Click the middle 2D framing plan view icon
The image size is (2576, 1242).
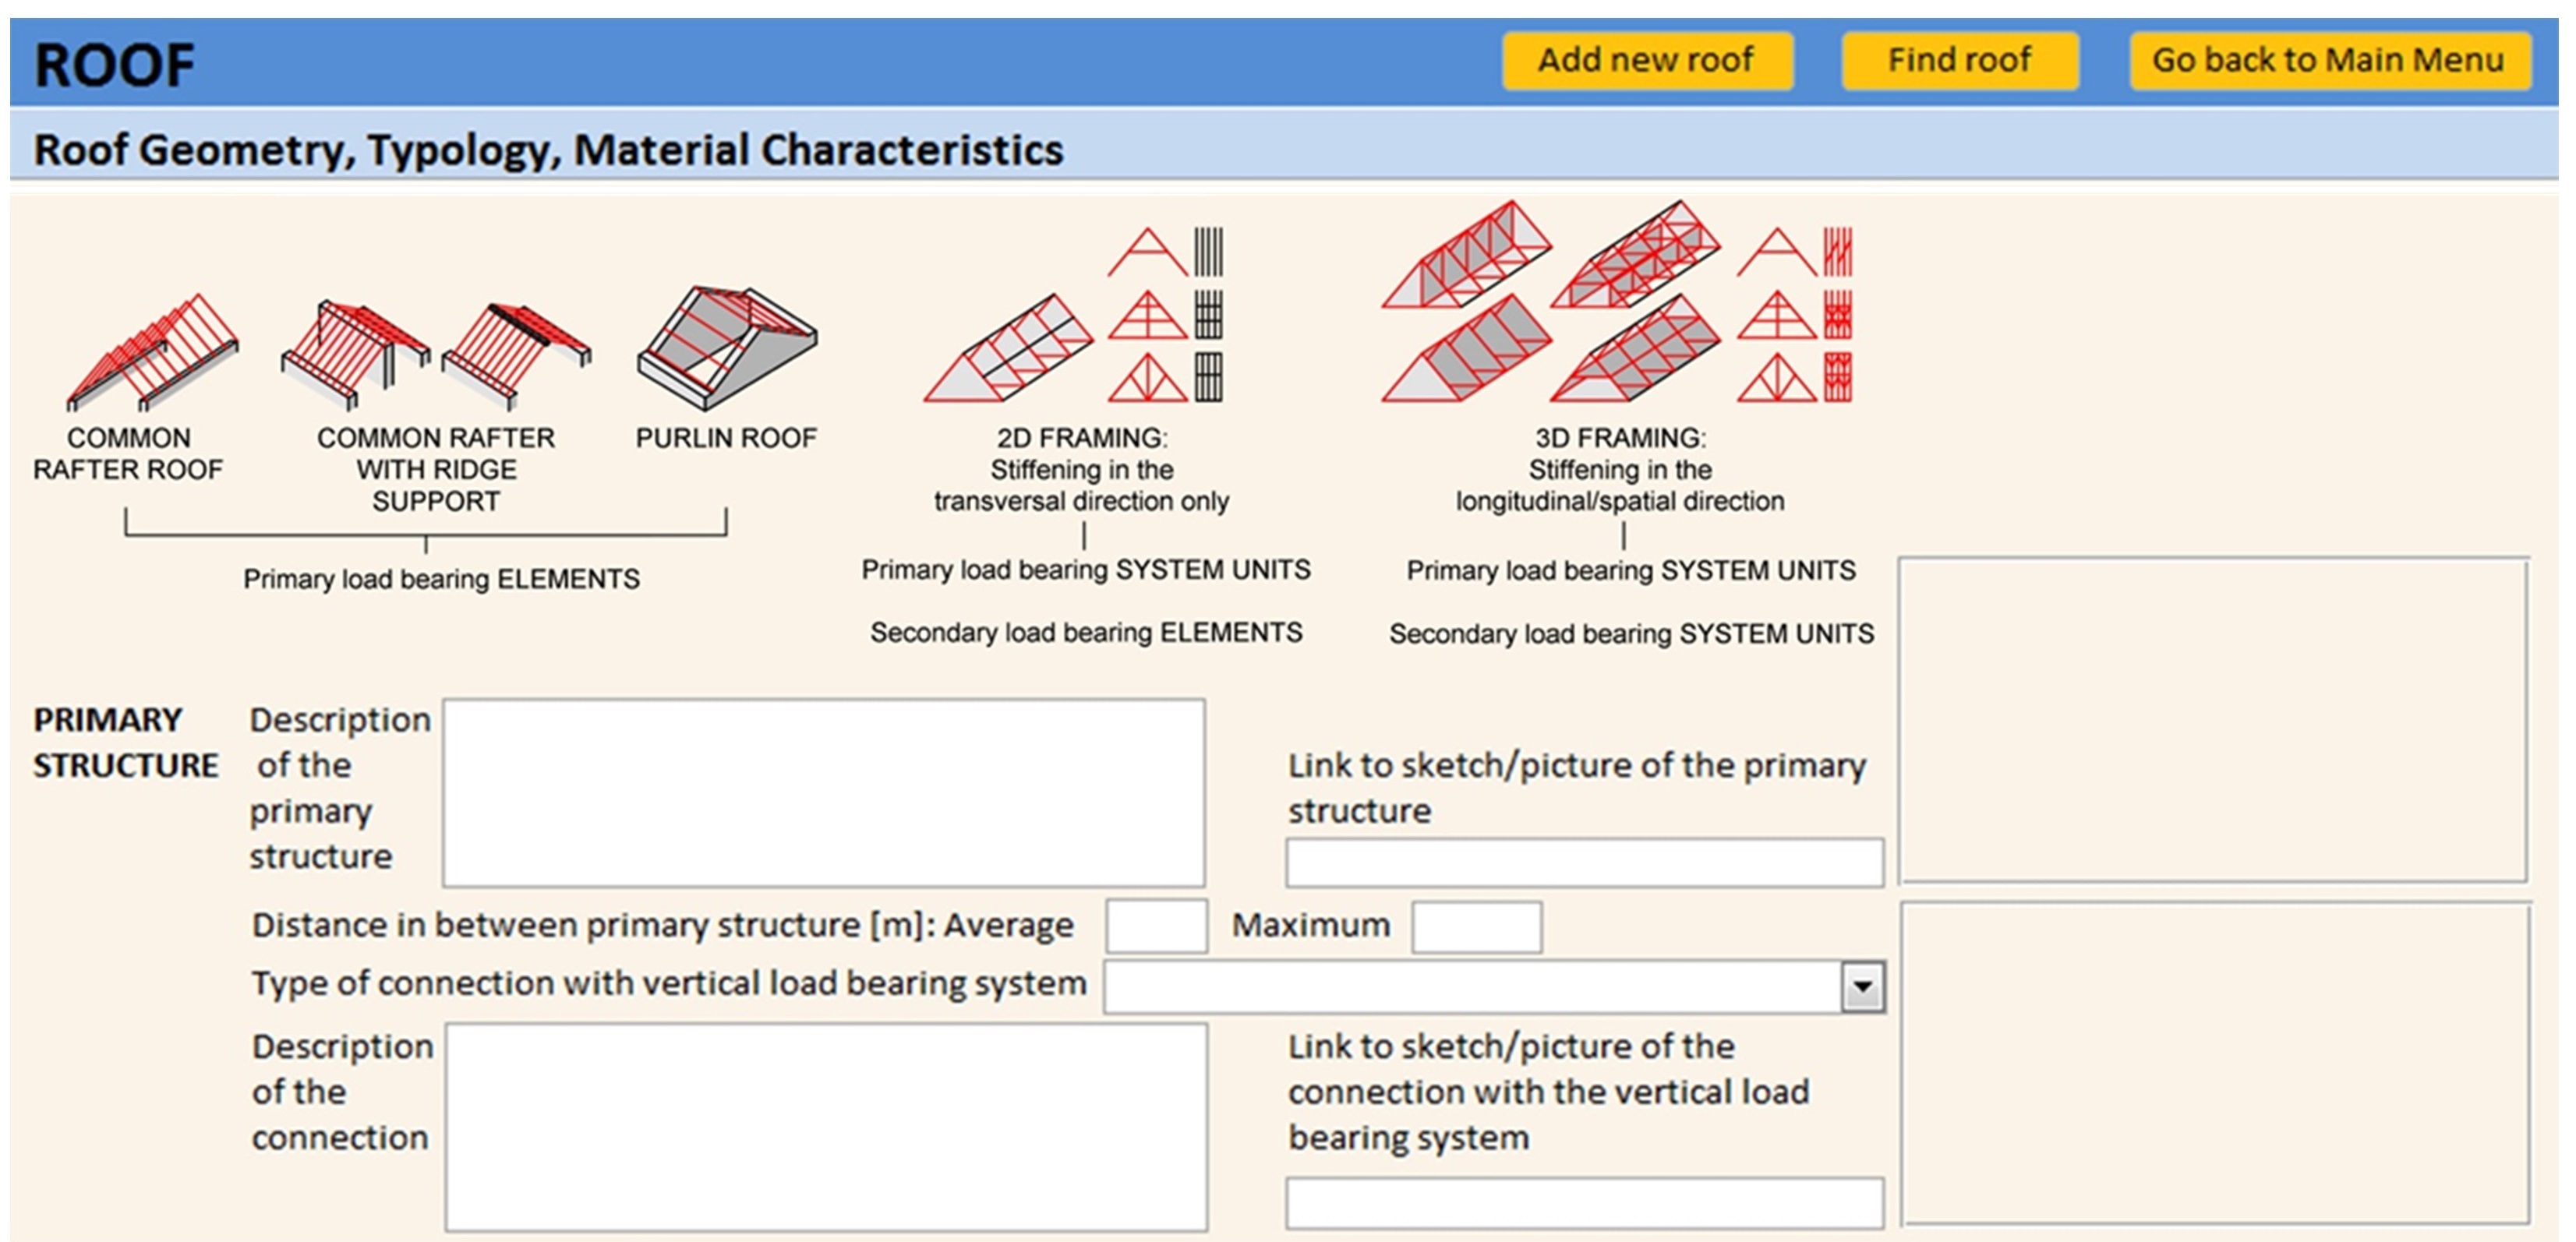point(1208,316)
